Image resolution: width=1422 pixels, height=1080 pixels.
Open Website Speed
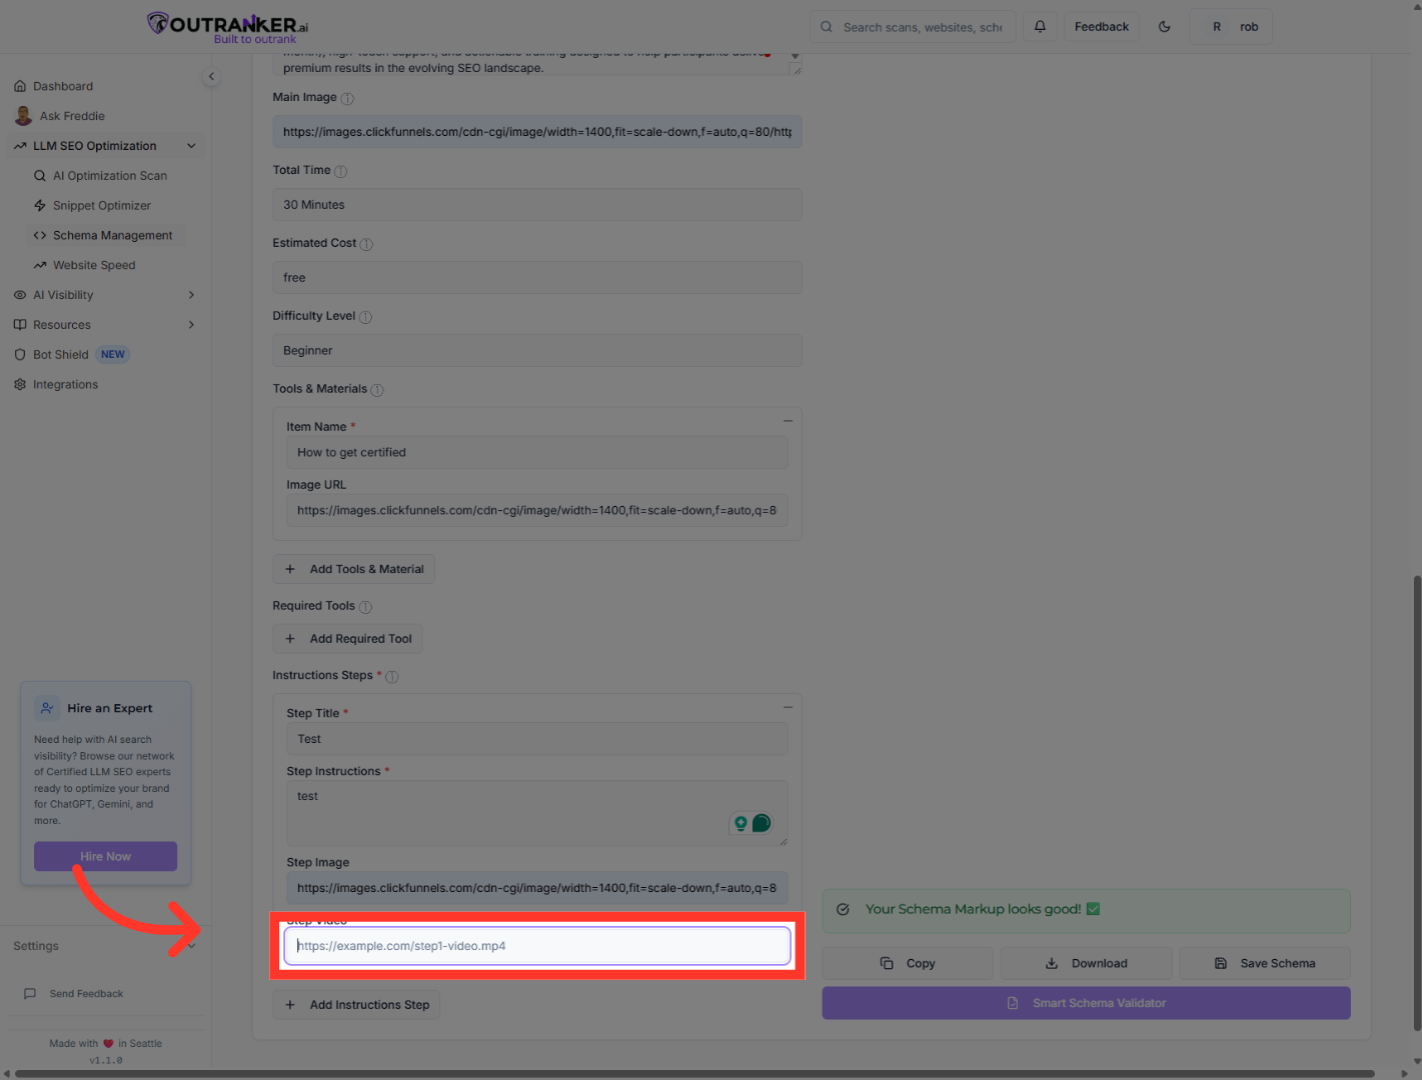click(x=94, y=266)
